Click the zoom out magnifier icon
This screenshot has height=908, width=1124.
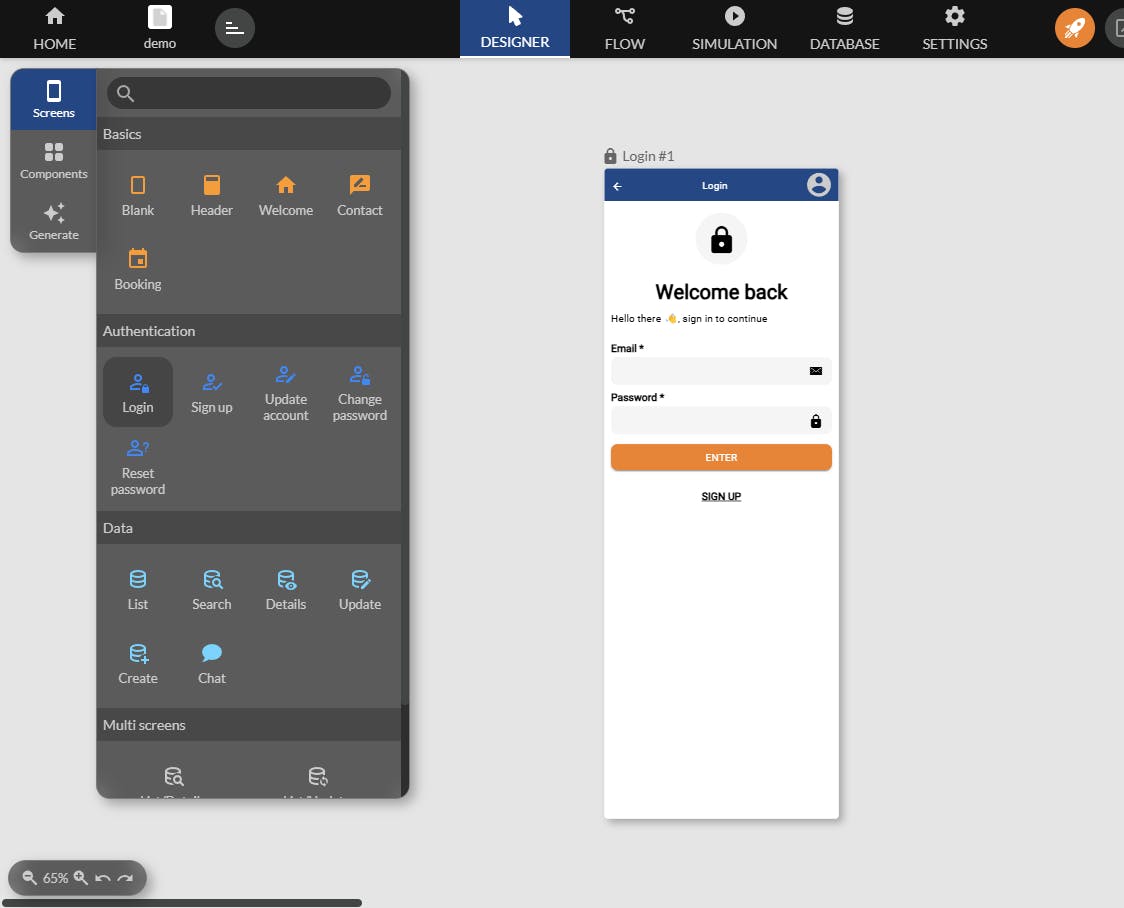(x=29, y=877)
